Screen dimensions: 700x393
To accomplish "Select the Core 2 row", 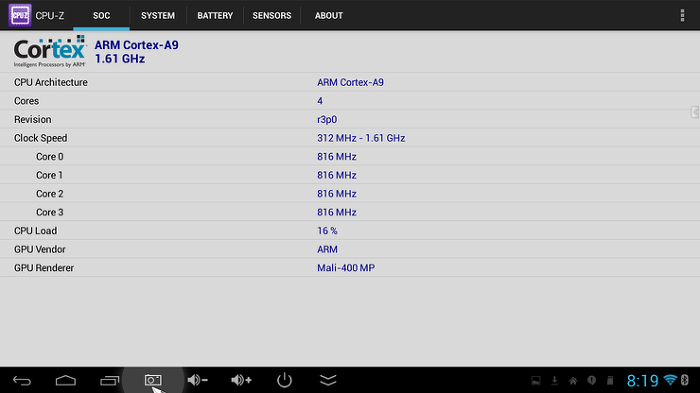I will point(350,193).
